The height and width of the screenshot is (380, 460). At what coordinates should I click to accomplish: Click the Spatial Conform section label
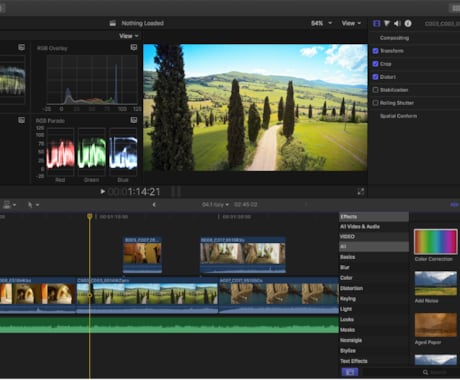click(x=398, y=116)
